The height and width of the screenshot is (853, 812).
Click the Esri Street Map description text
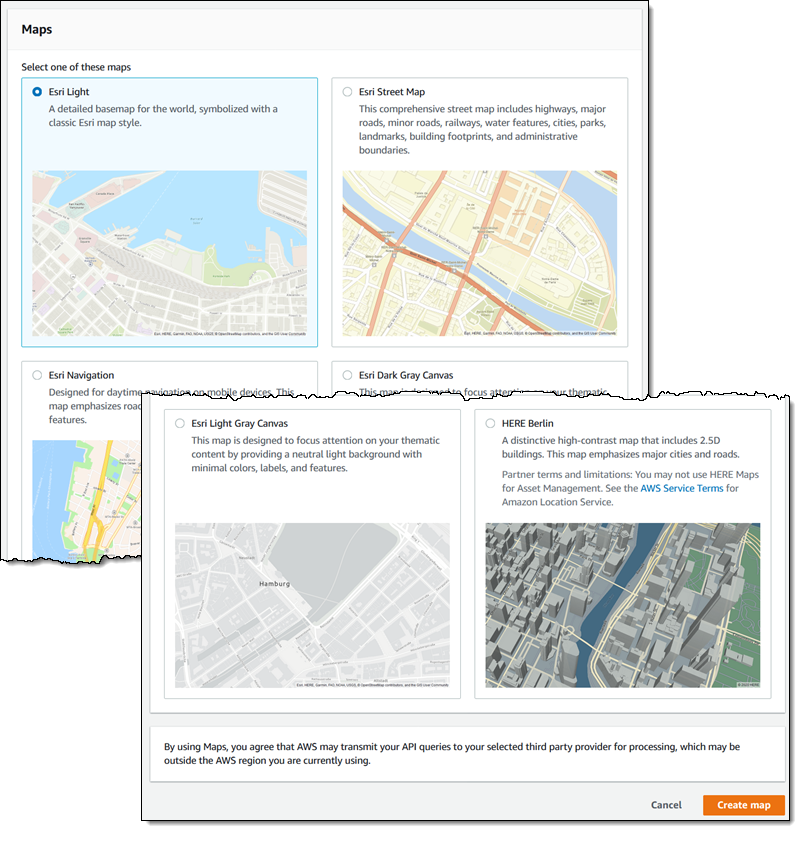tap(480, 129)
